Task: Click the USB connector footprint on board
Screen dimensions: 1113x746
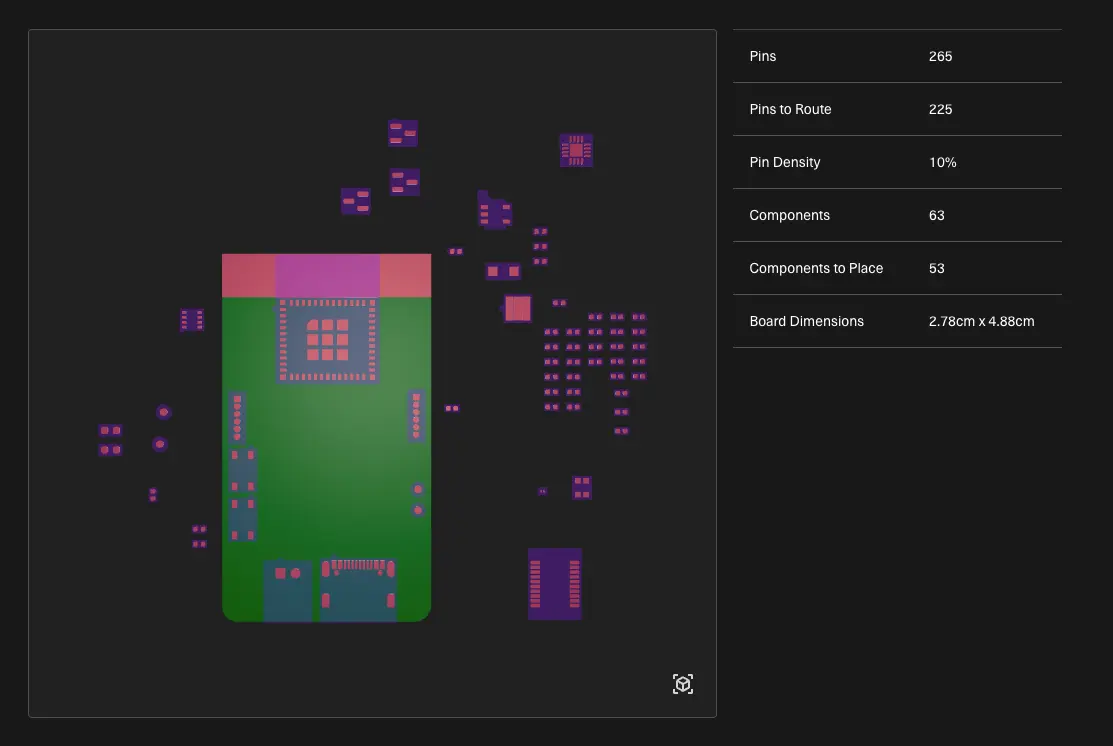Action: point(358,589)
